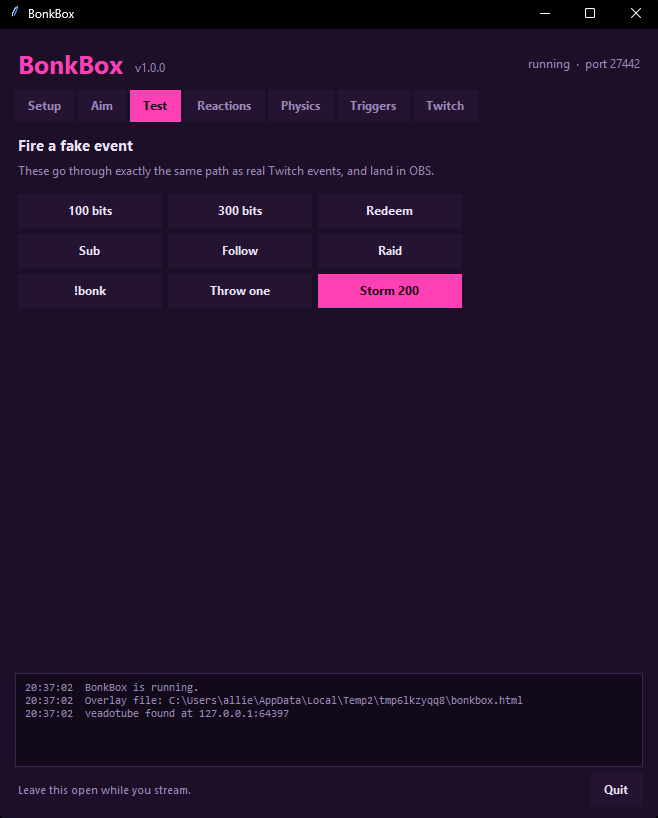Fire the !bonk command test
This screenshot has height=818, width=658.
tap(90, 291)
